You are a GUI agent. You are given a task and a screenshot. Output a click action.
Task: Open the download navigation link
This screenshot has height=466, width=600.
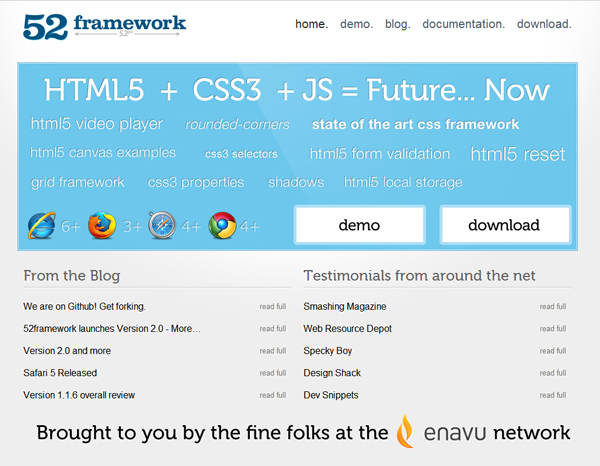[x=544, y=24]
